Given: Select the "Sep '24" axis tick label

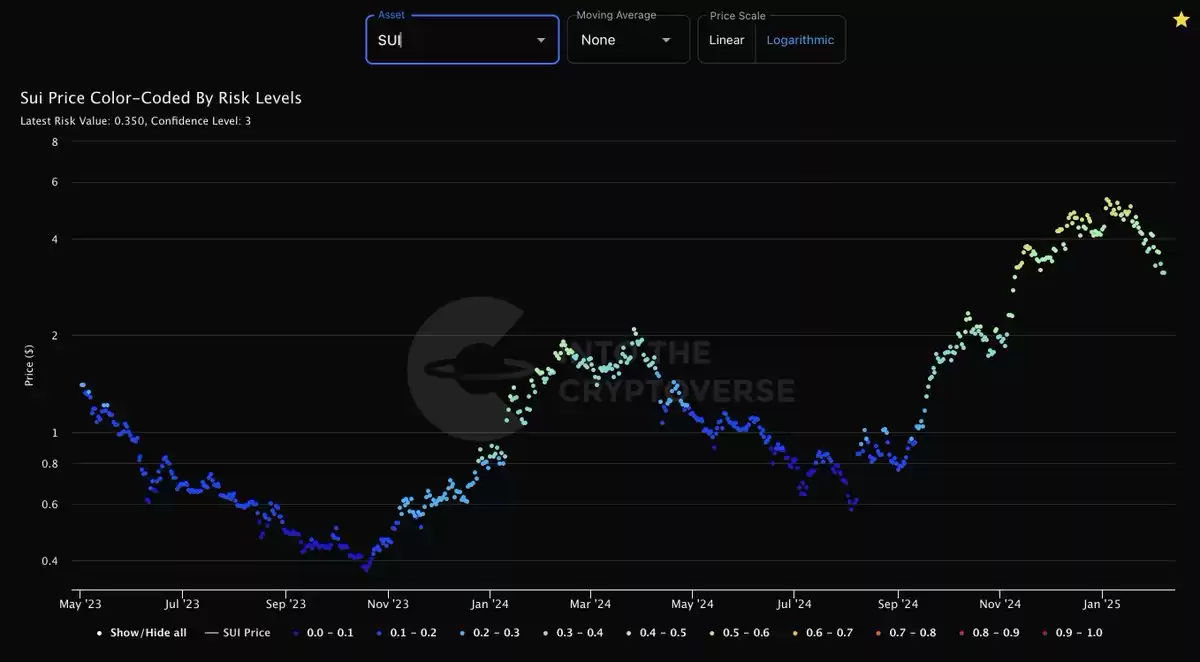Looking at the screenshot, I should [x=898, y=604].
